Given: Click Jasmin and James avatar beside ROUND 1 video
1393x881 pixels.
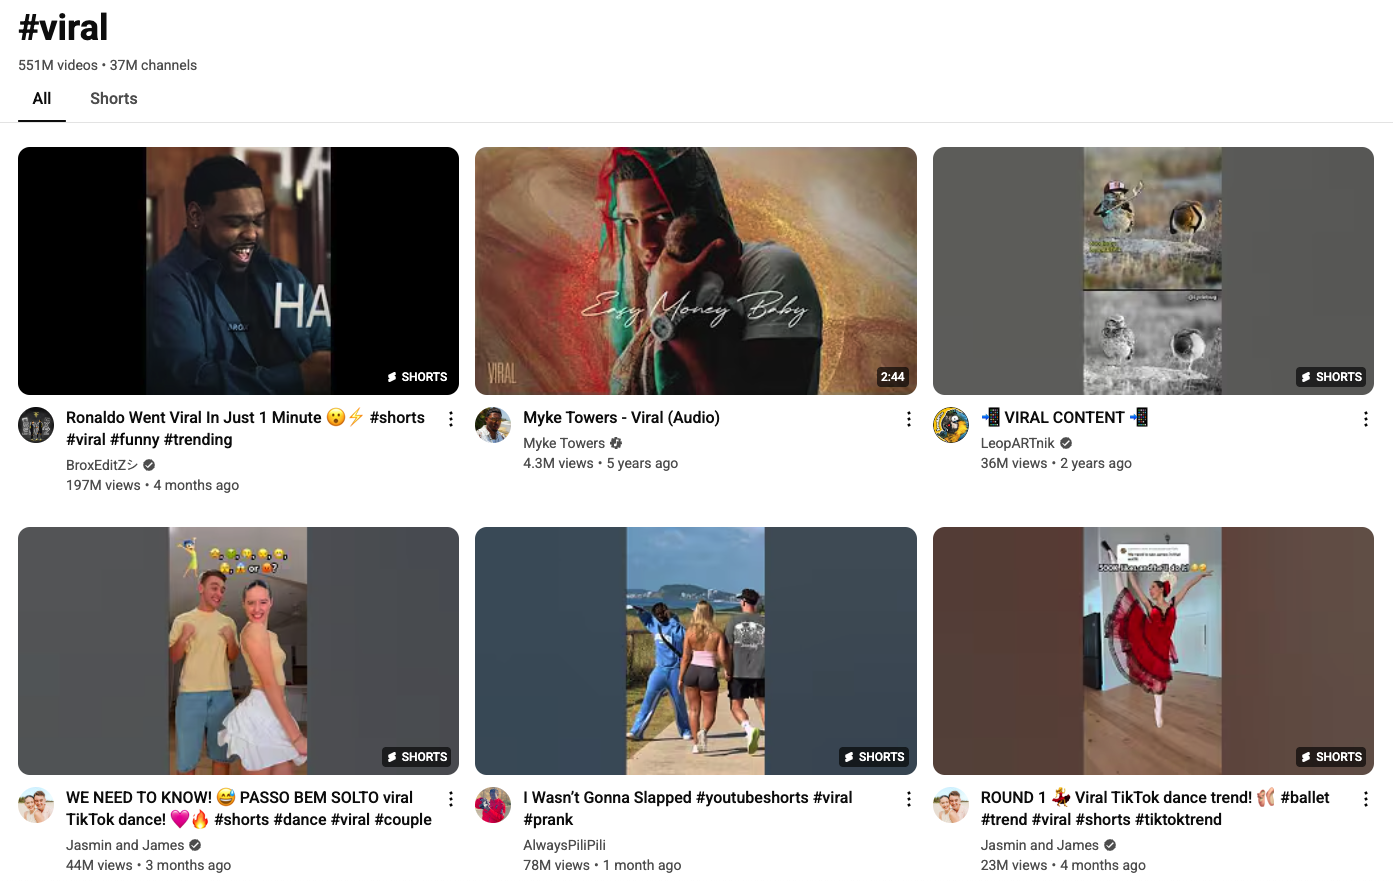Looking at the screenshot, I should click(951, 805).
